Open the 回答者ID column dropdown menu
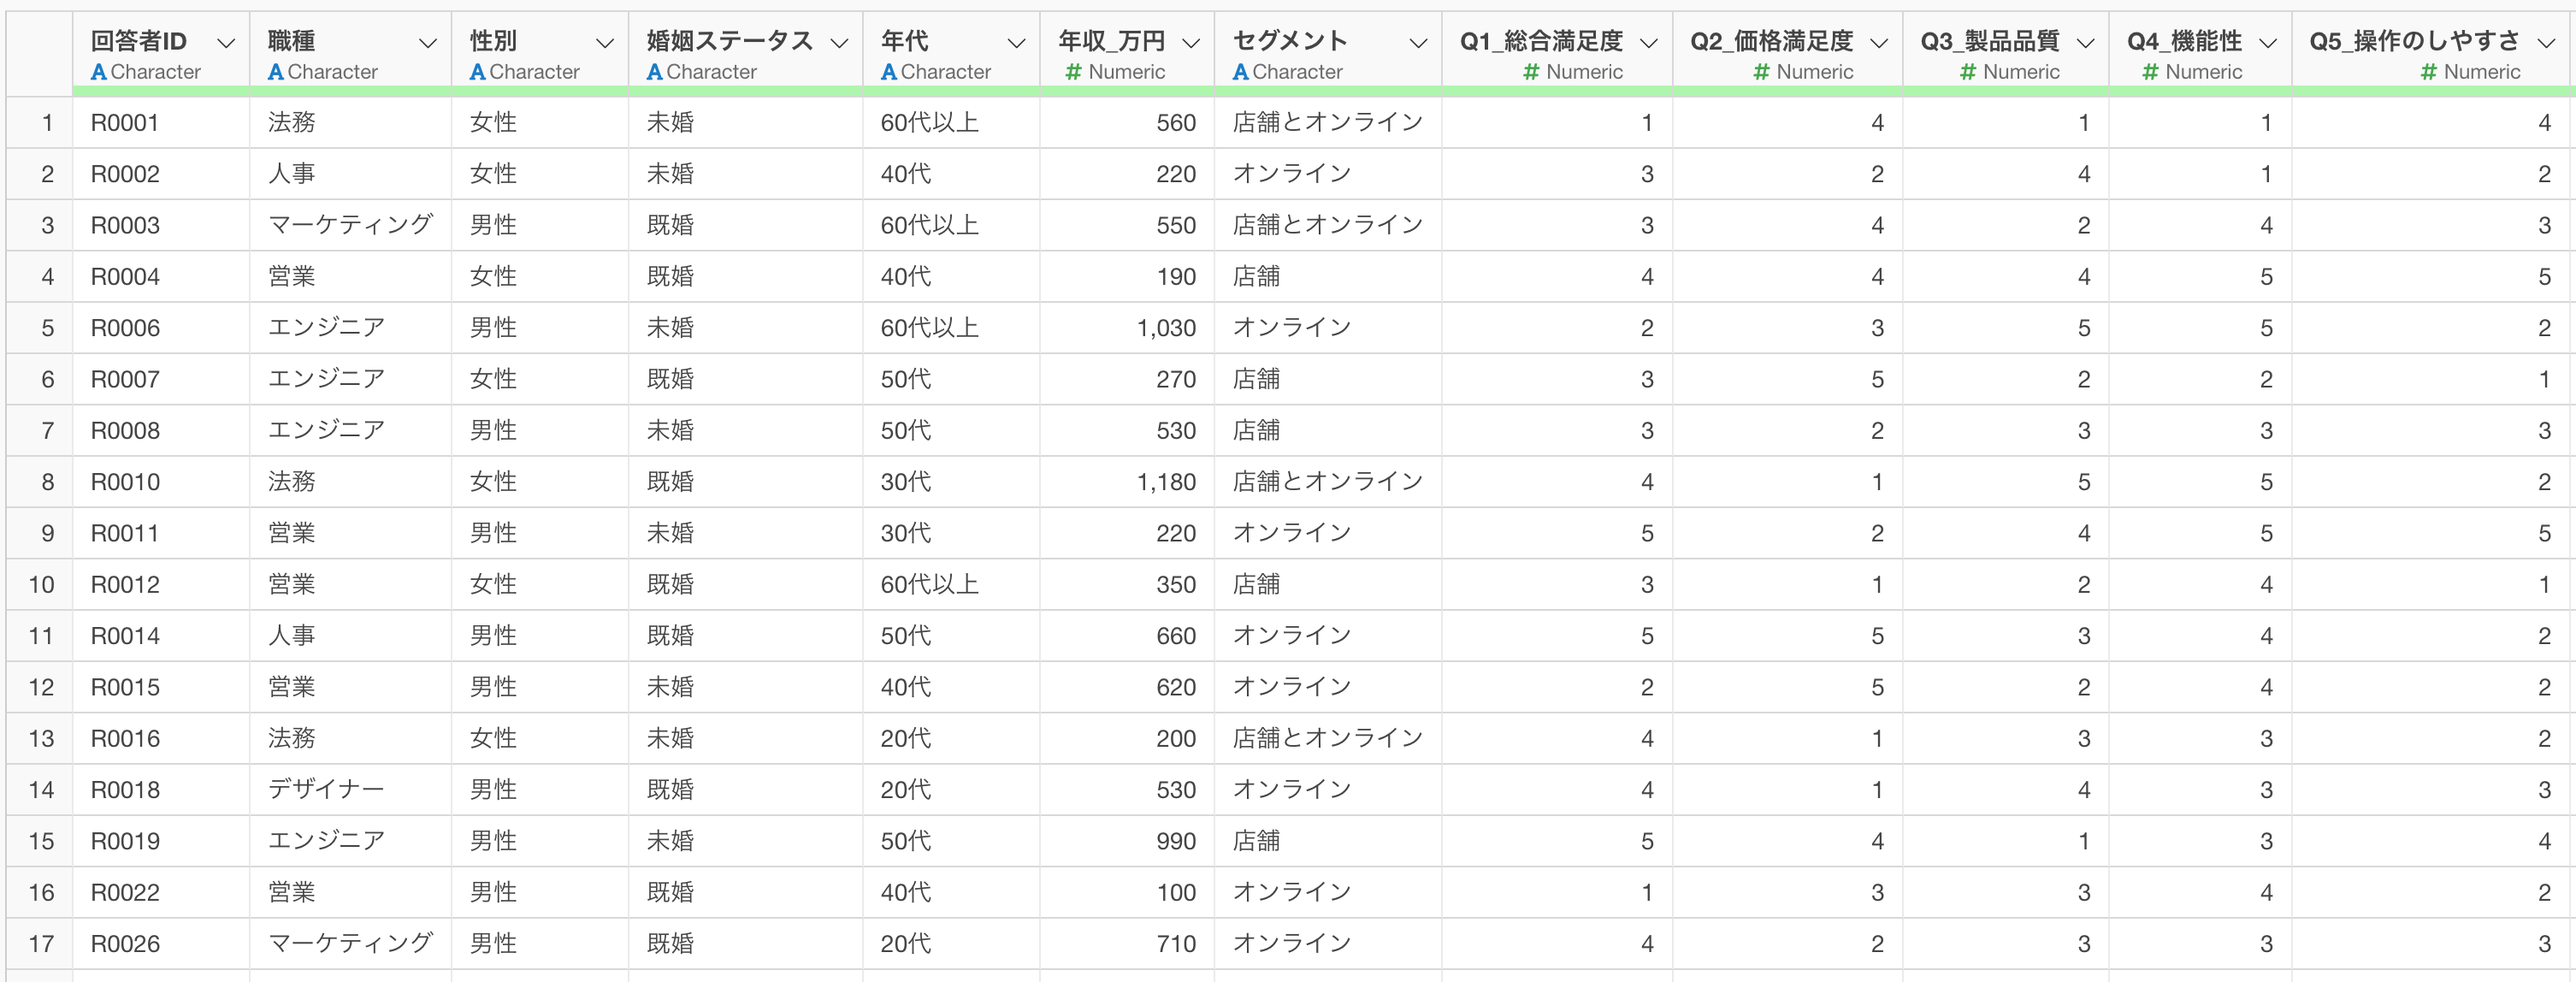This screenshot has width=2576, height=982. tap(226, 43)
